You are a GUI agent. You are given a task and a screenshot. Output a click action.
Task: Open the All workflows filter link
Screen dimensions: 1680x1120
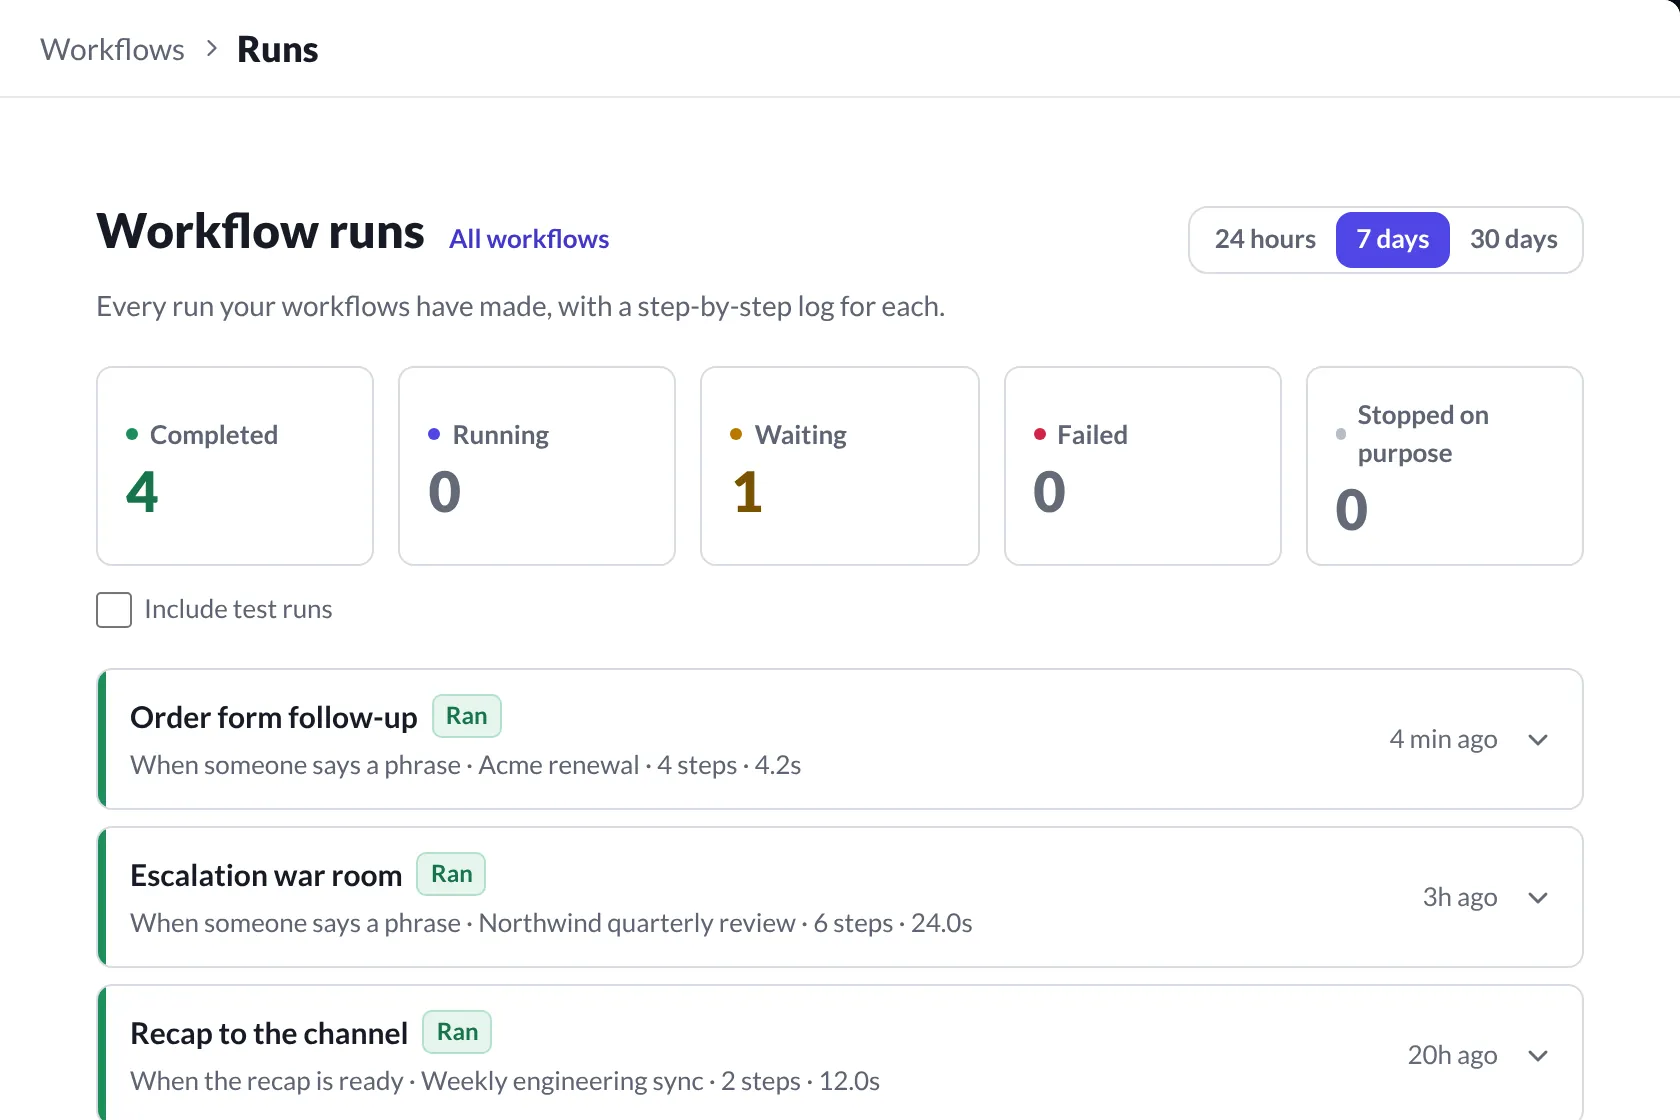(x=529, y=239)
